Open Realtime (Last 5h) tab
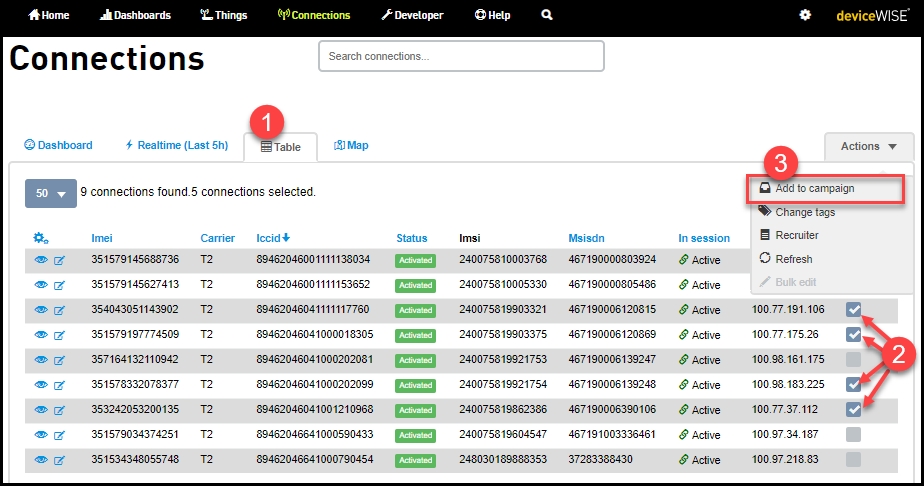This screenshot has width=924, height=486. [176, 146]
